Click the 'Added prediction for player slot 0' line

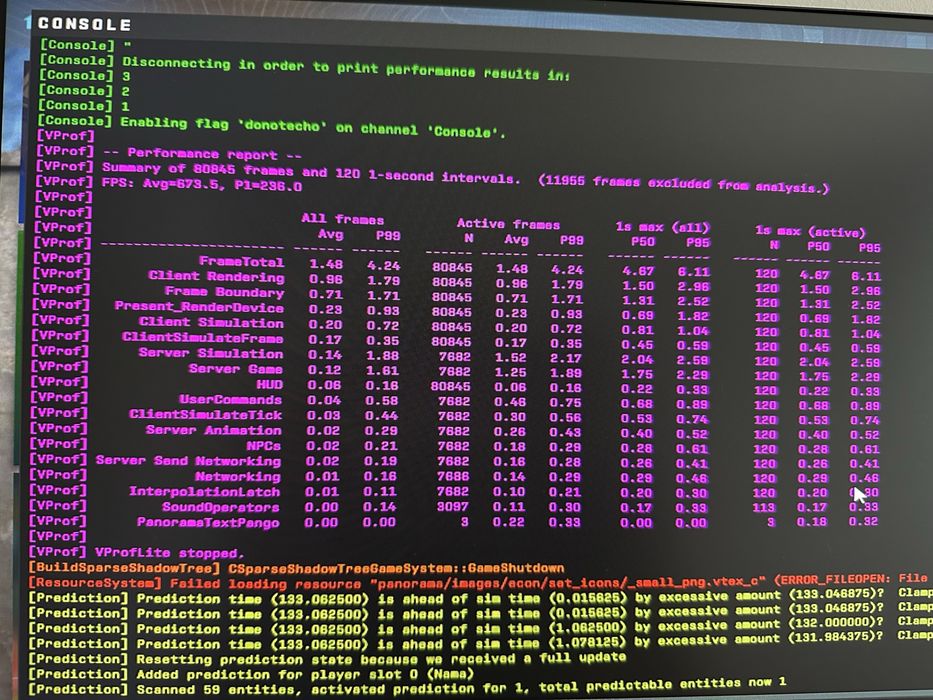252,674
